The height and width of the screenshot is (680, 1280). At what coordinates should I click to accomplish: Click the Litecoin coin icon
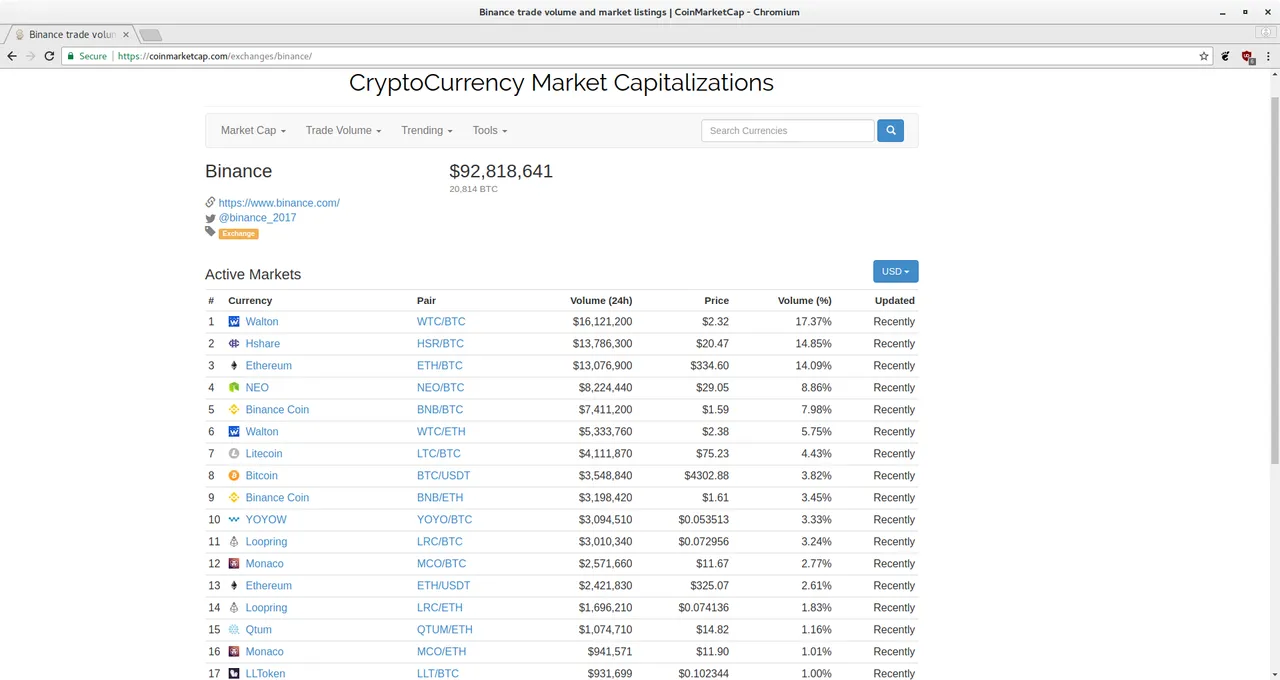pyautogui.click(x=234, y=454)
